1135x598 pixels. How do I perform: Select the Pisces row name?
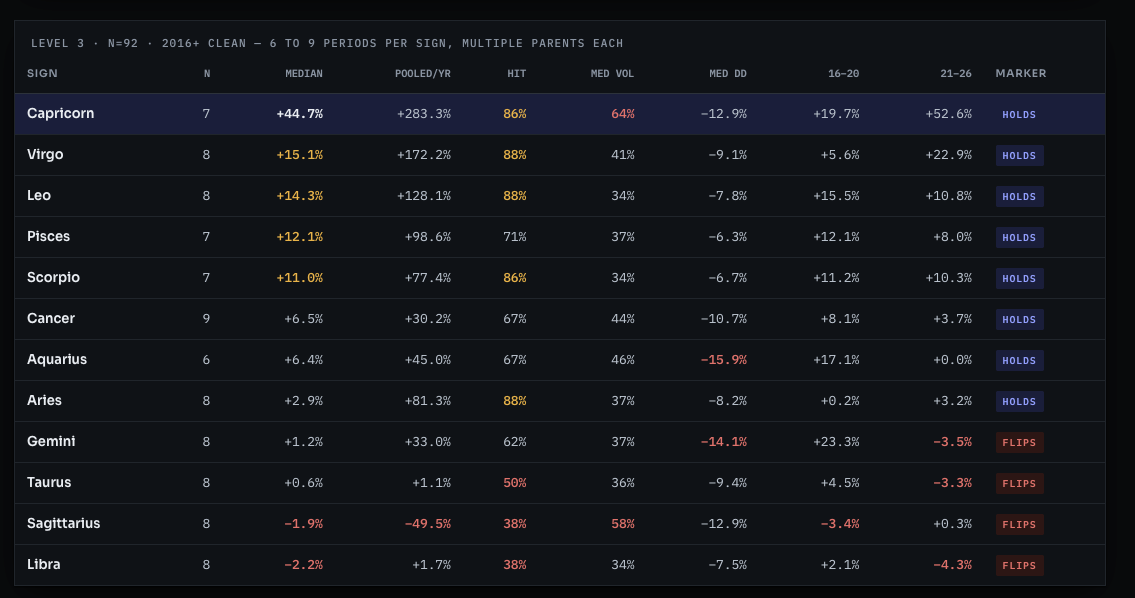point(48,237)
